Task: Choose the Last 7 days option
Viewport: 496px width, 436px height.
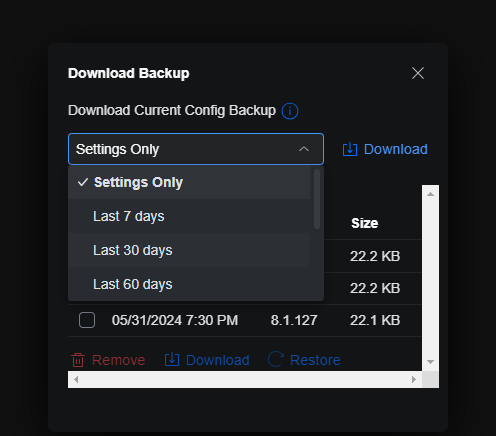Action: tap(189, 216)
